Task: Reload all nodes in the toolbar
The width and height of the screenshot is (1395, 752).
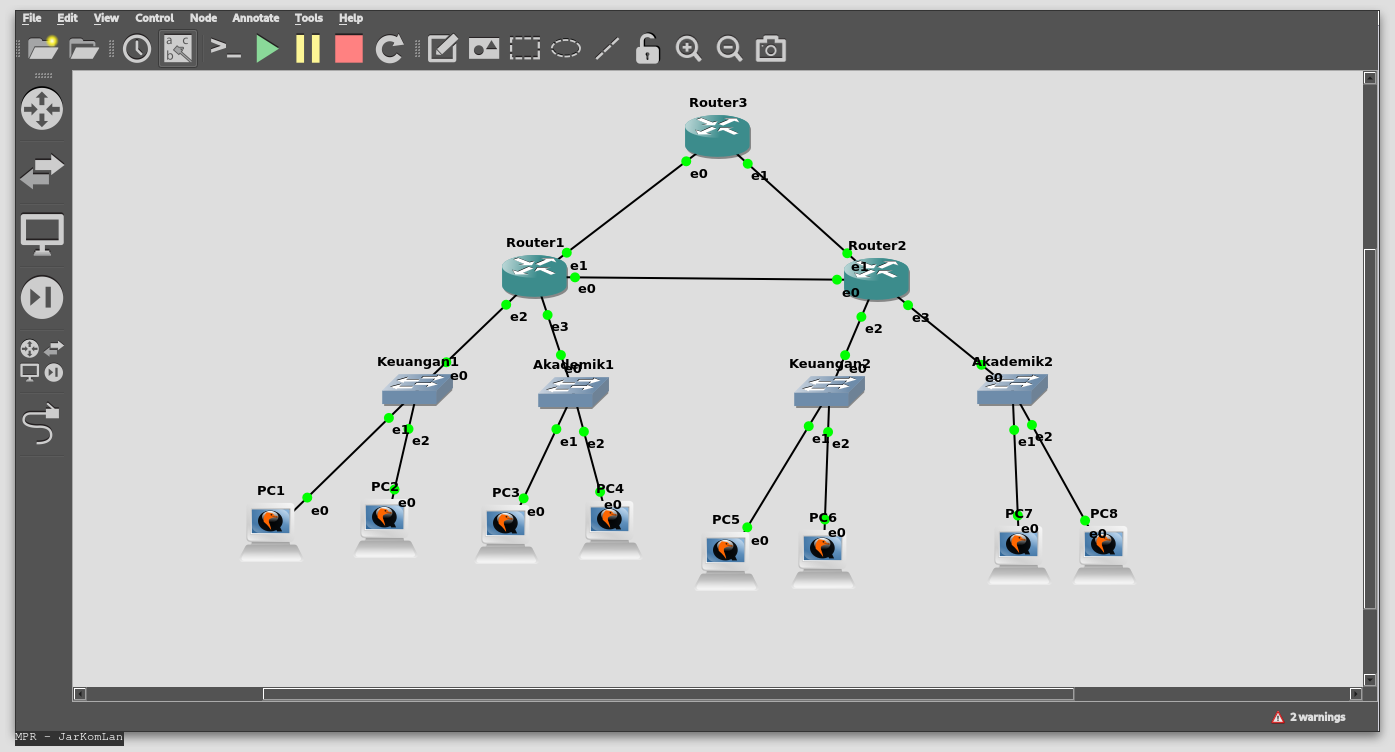Action: pyautogui.click(x=389, y=48)
